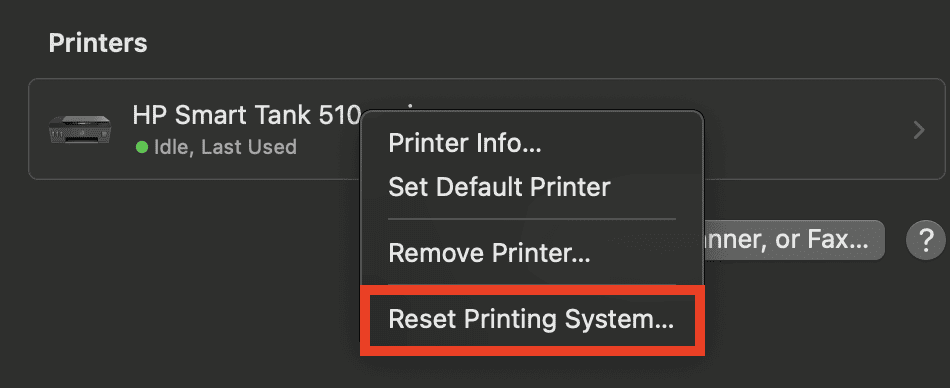Choose Printer Info… from context menu
The image size is (950, 388).
(x=465, y=144)
